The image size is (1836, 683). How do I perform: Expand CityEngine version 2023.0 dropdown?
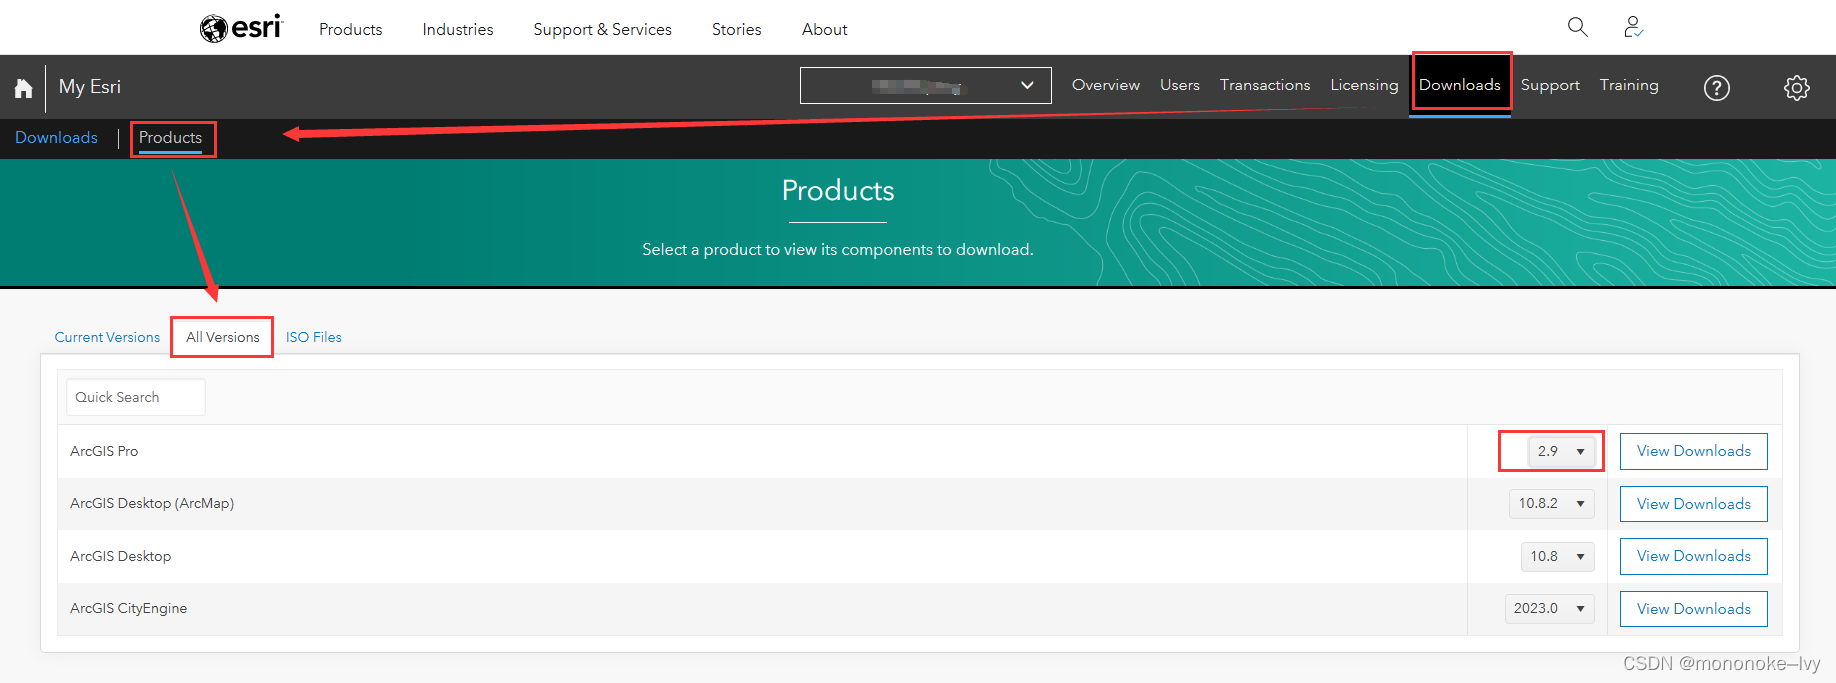tap(1549, 608)
